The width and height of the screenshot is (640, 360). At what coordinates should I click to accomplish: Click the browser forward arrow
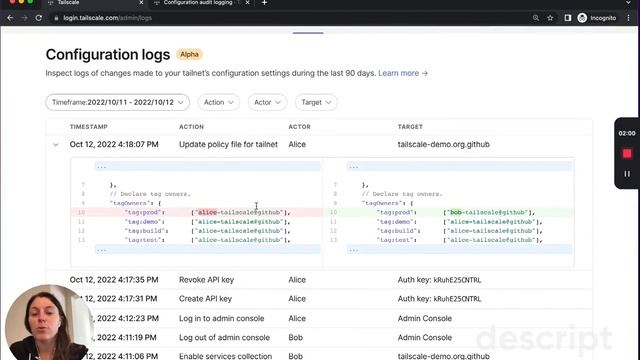click(x=24, y=18)
